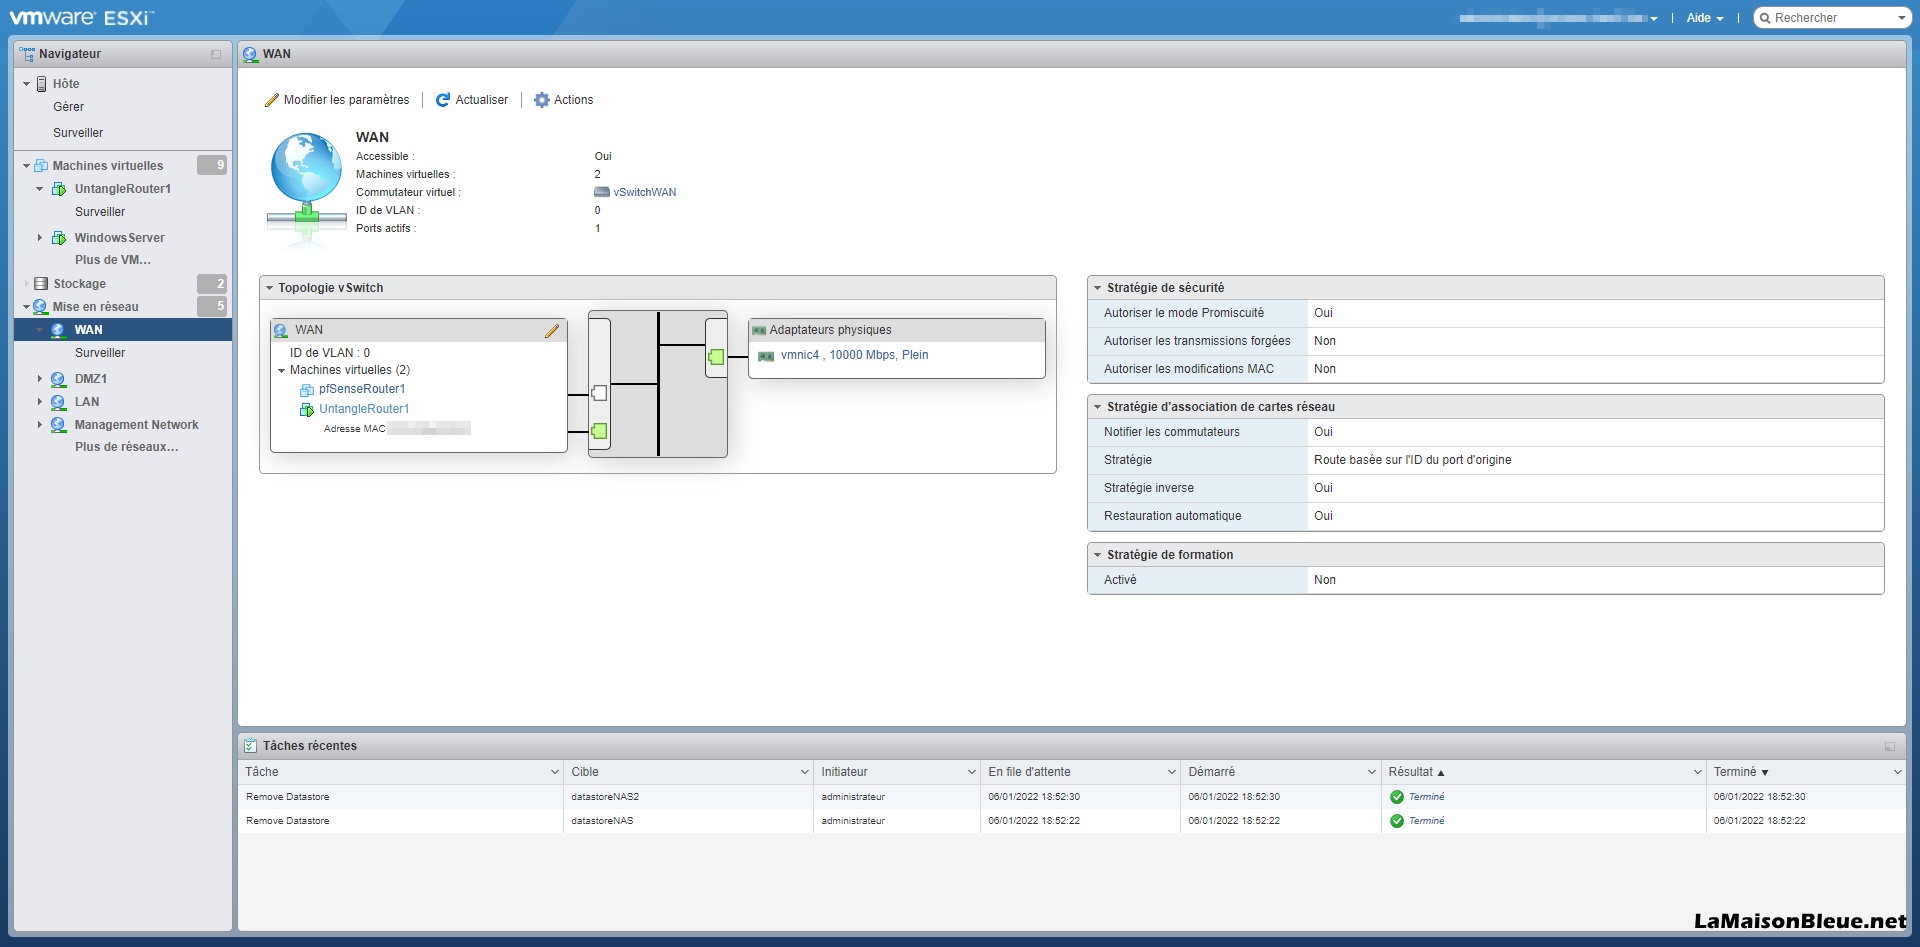Click the Terminé result for datastoreNAS task

coord(1426,821)
